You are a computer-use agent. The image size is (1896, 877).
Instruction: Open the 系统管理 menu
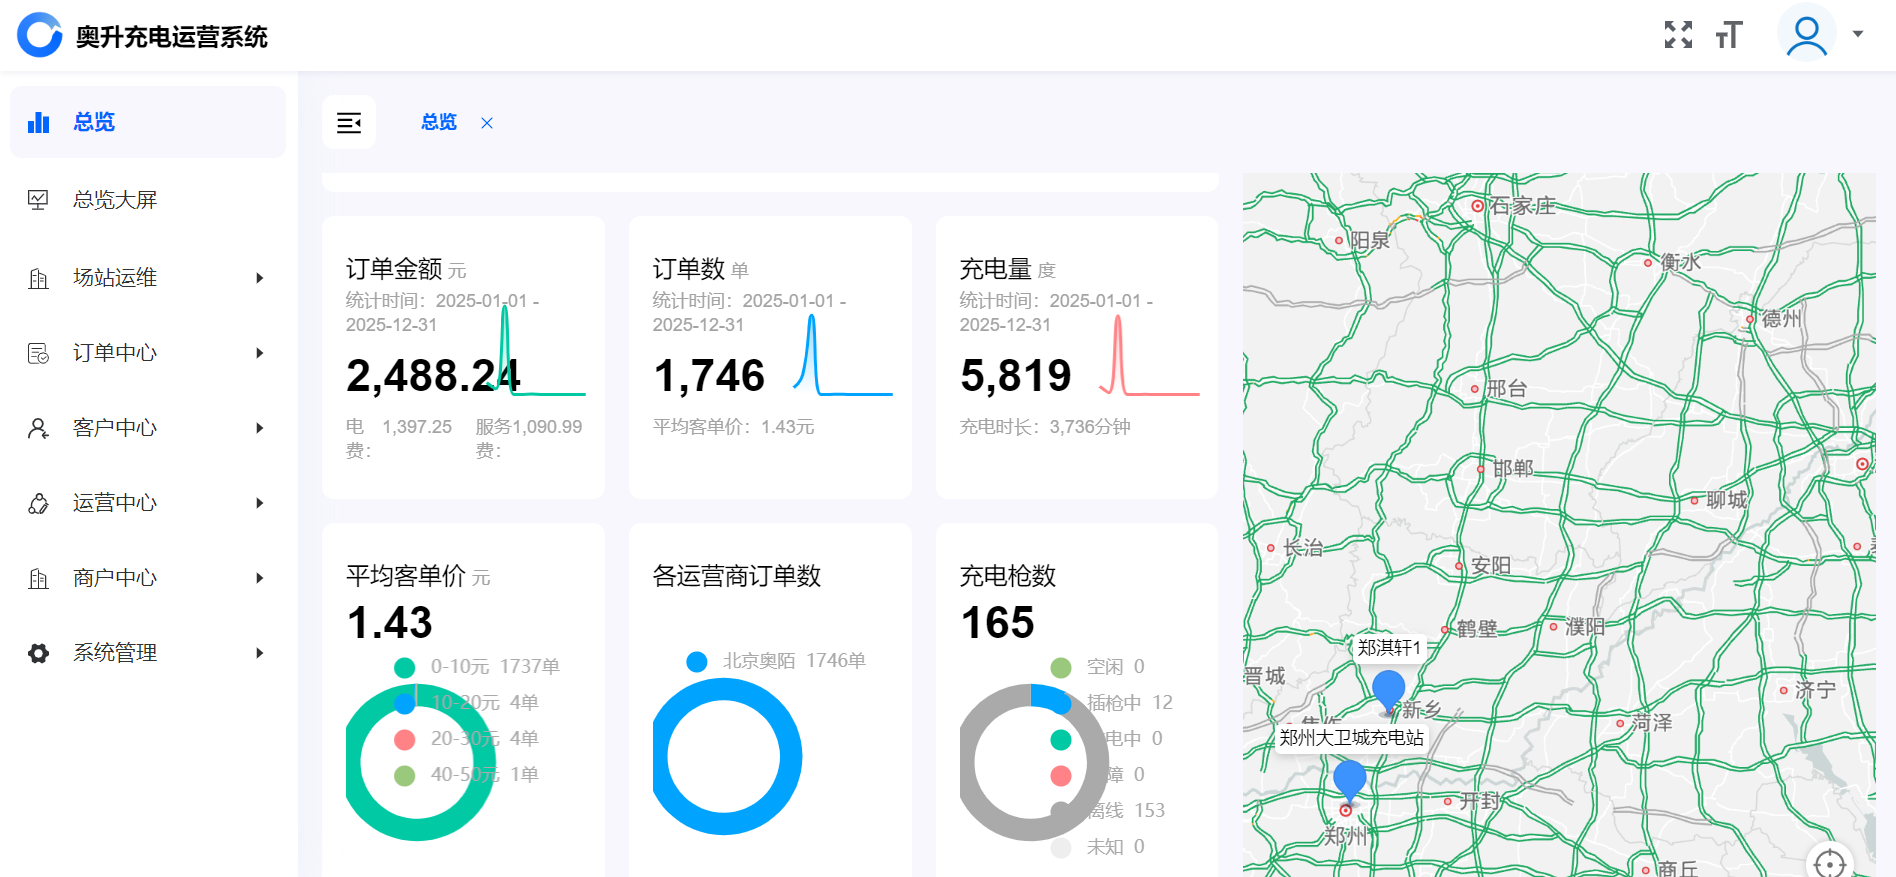[x=115, y=653]
